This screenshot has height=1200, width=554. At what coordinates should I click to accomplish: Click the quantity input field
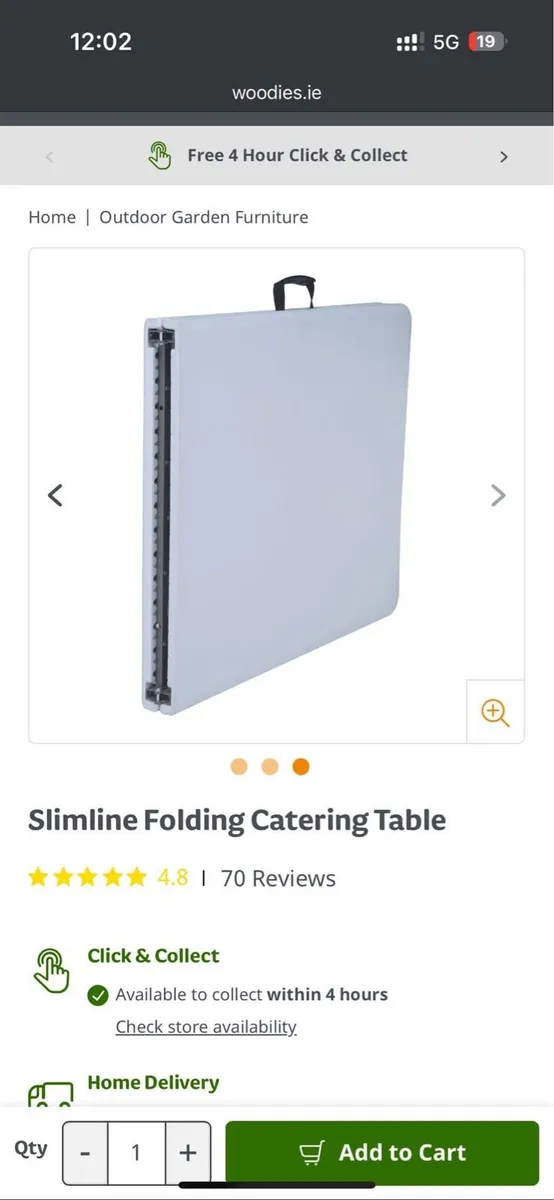pyautogui.click(x=136, y=1153)
